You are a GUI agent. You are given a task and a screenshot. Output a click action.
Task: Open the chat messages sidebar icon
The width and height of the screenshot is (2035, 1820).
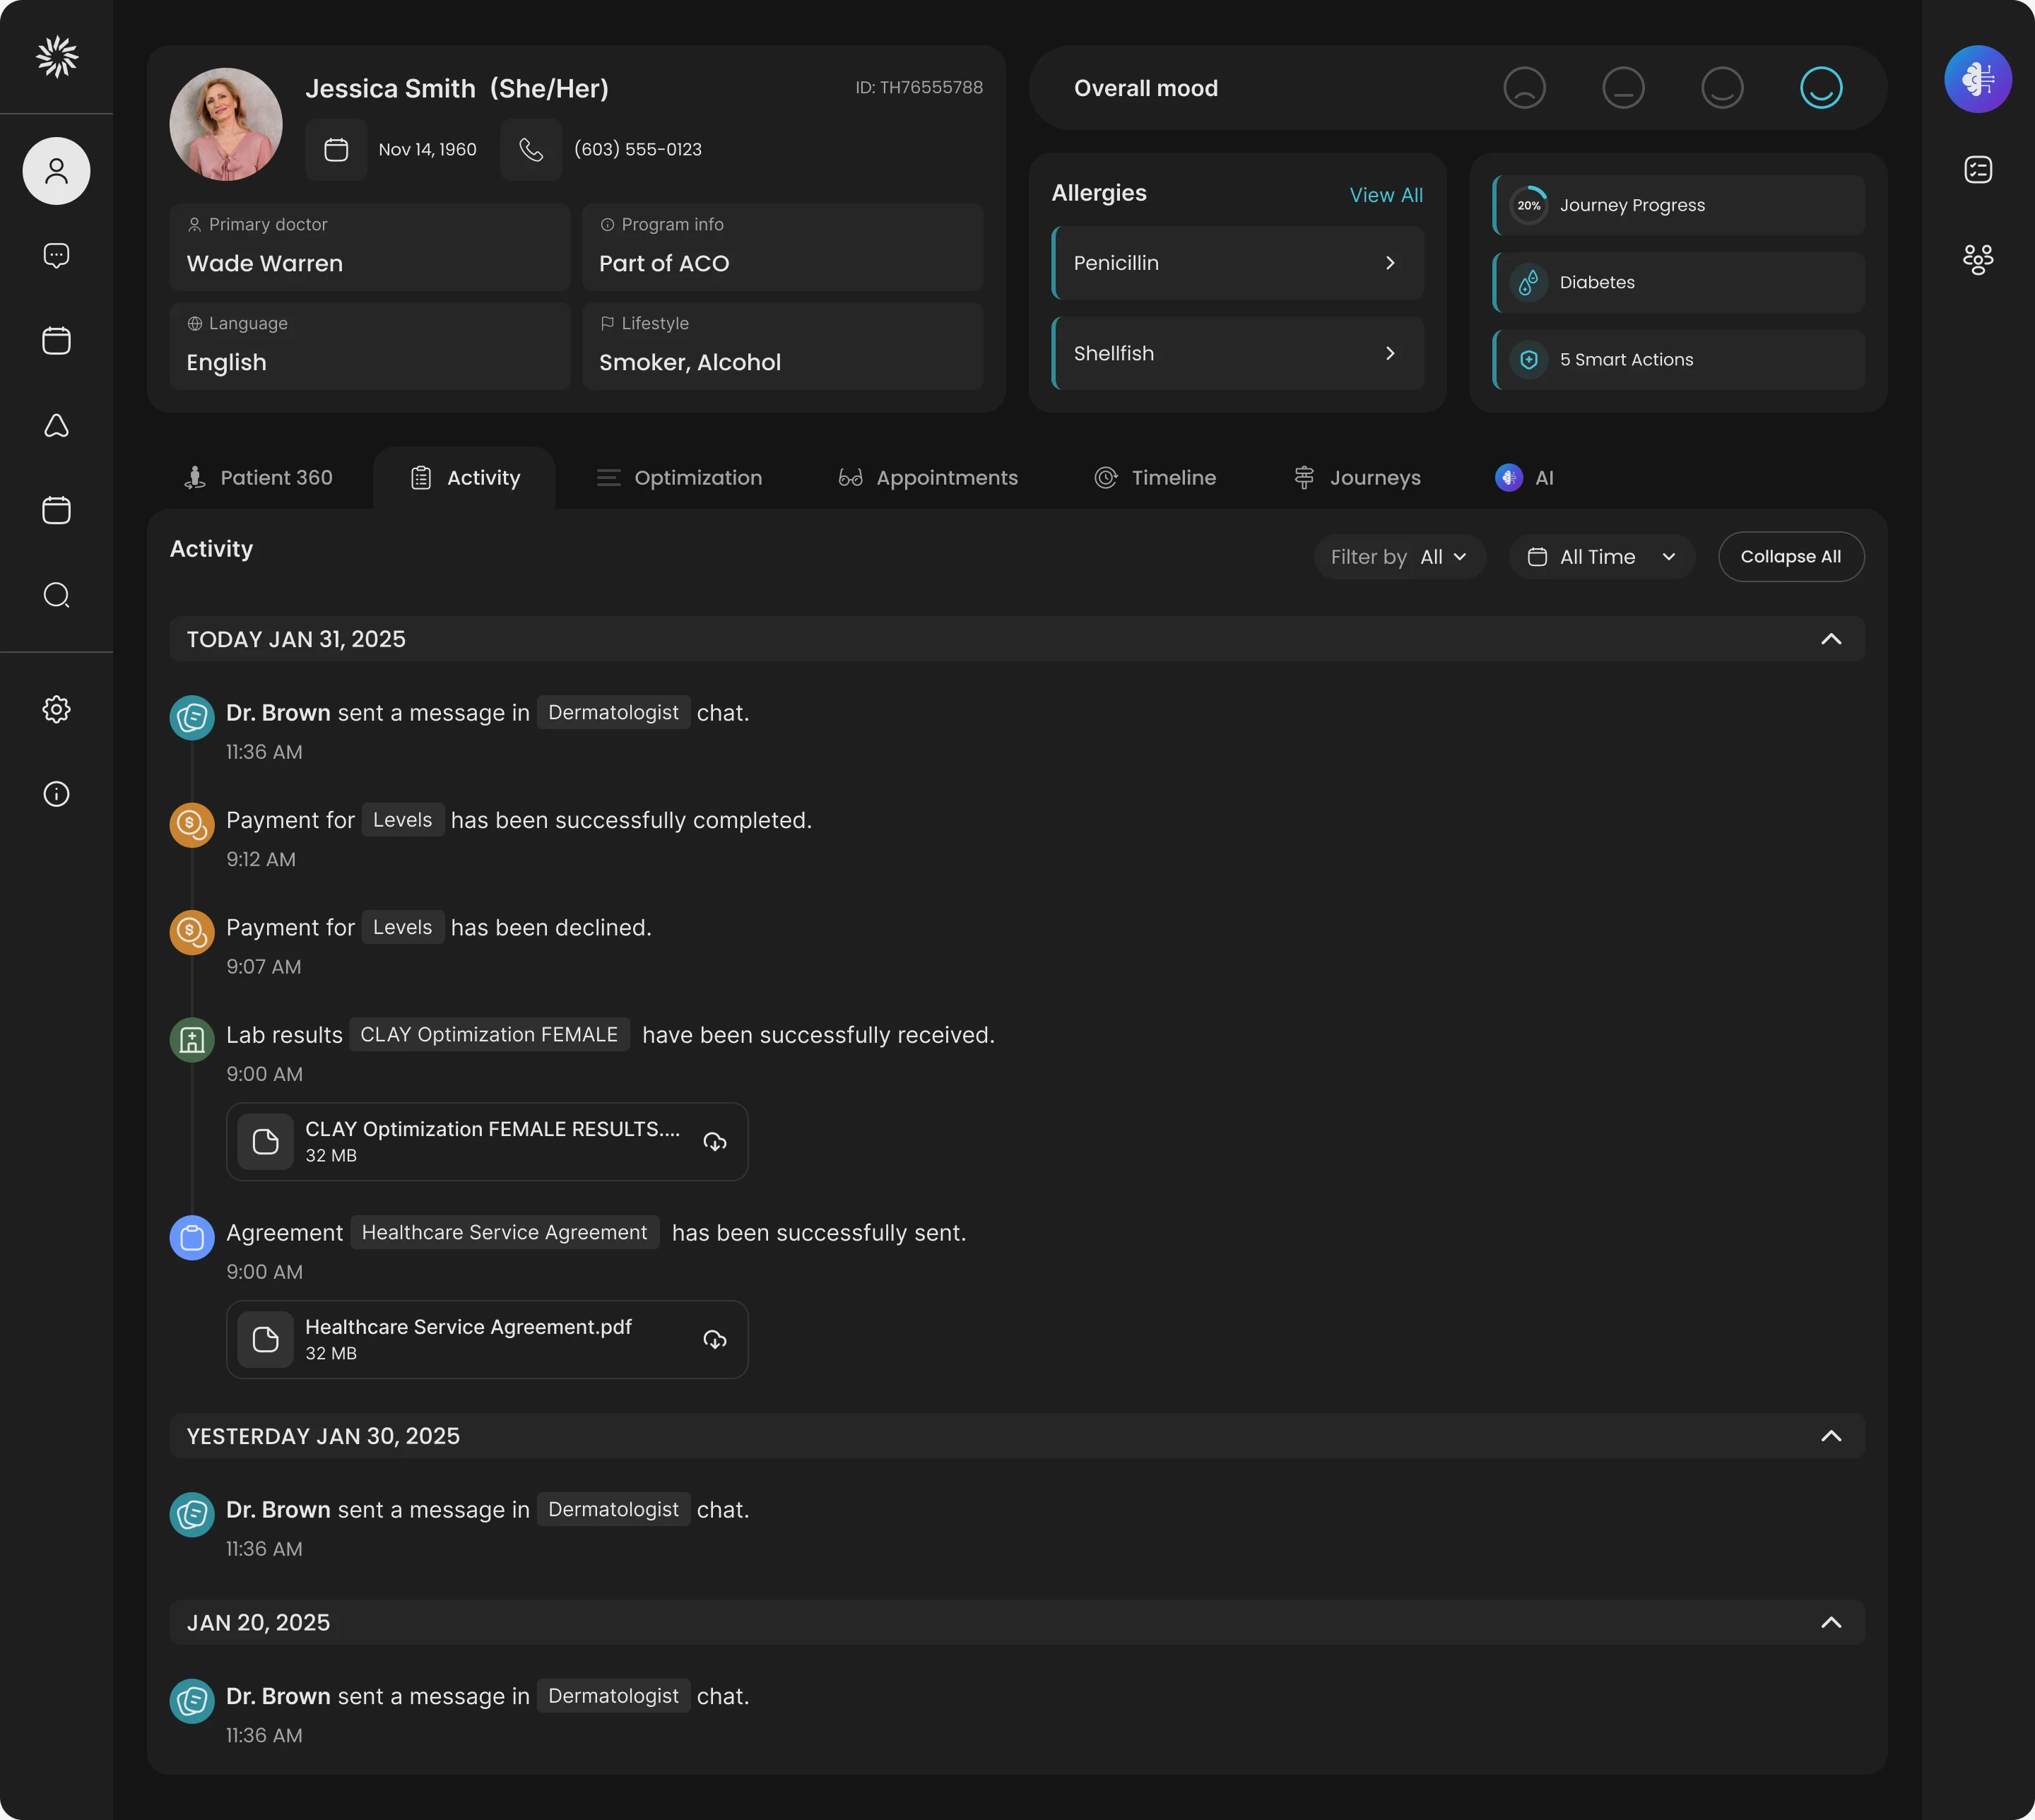point(56,256)
